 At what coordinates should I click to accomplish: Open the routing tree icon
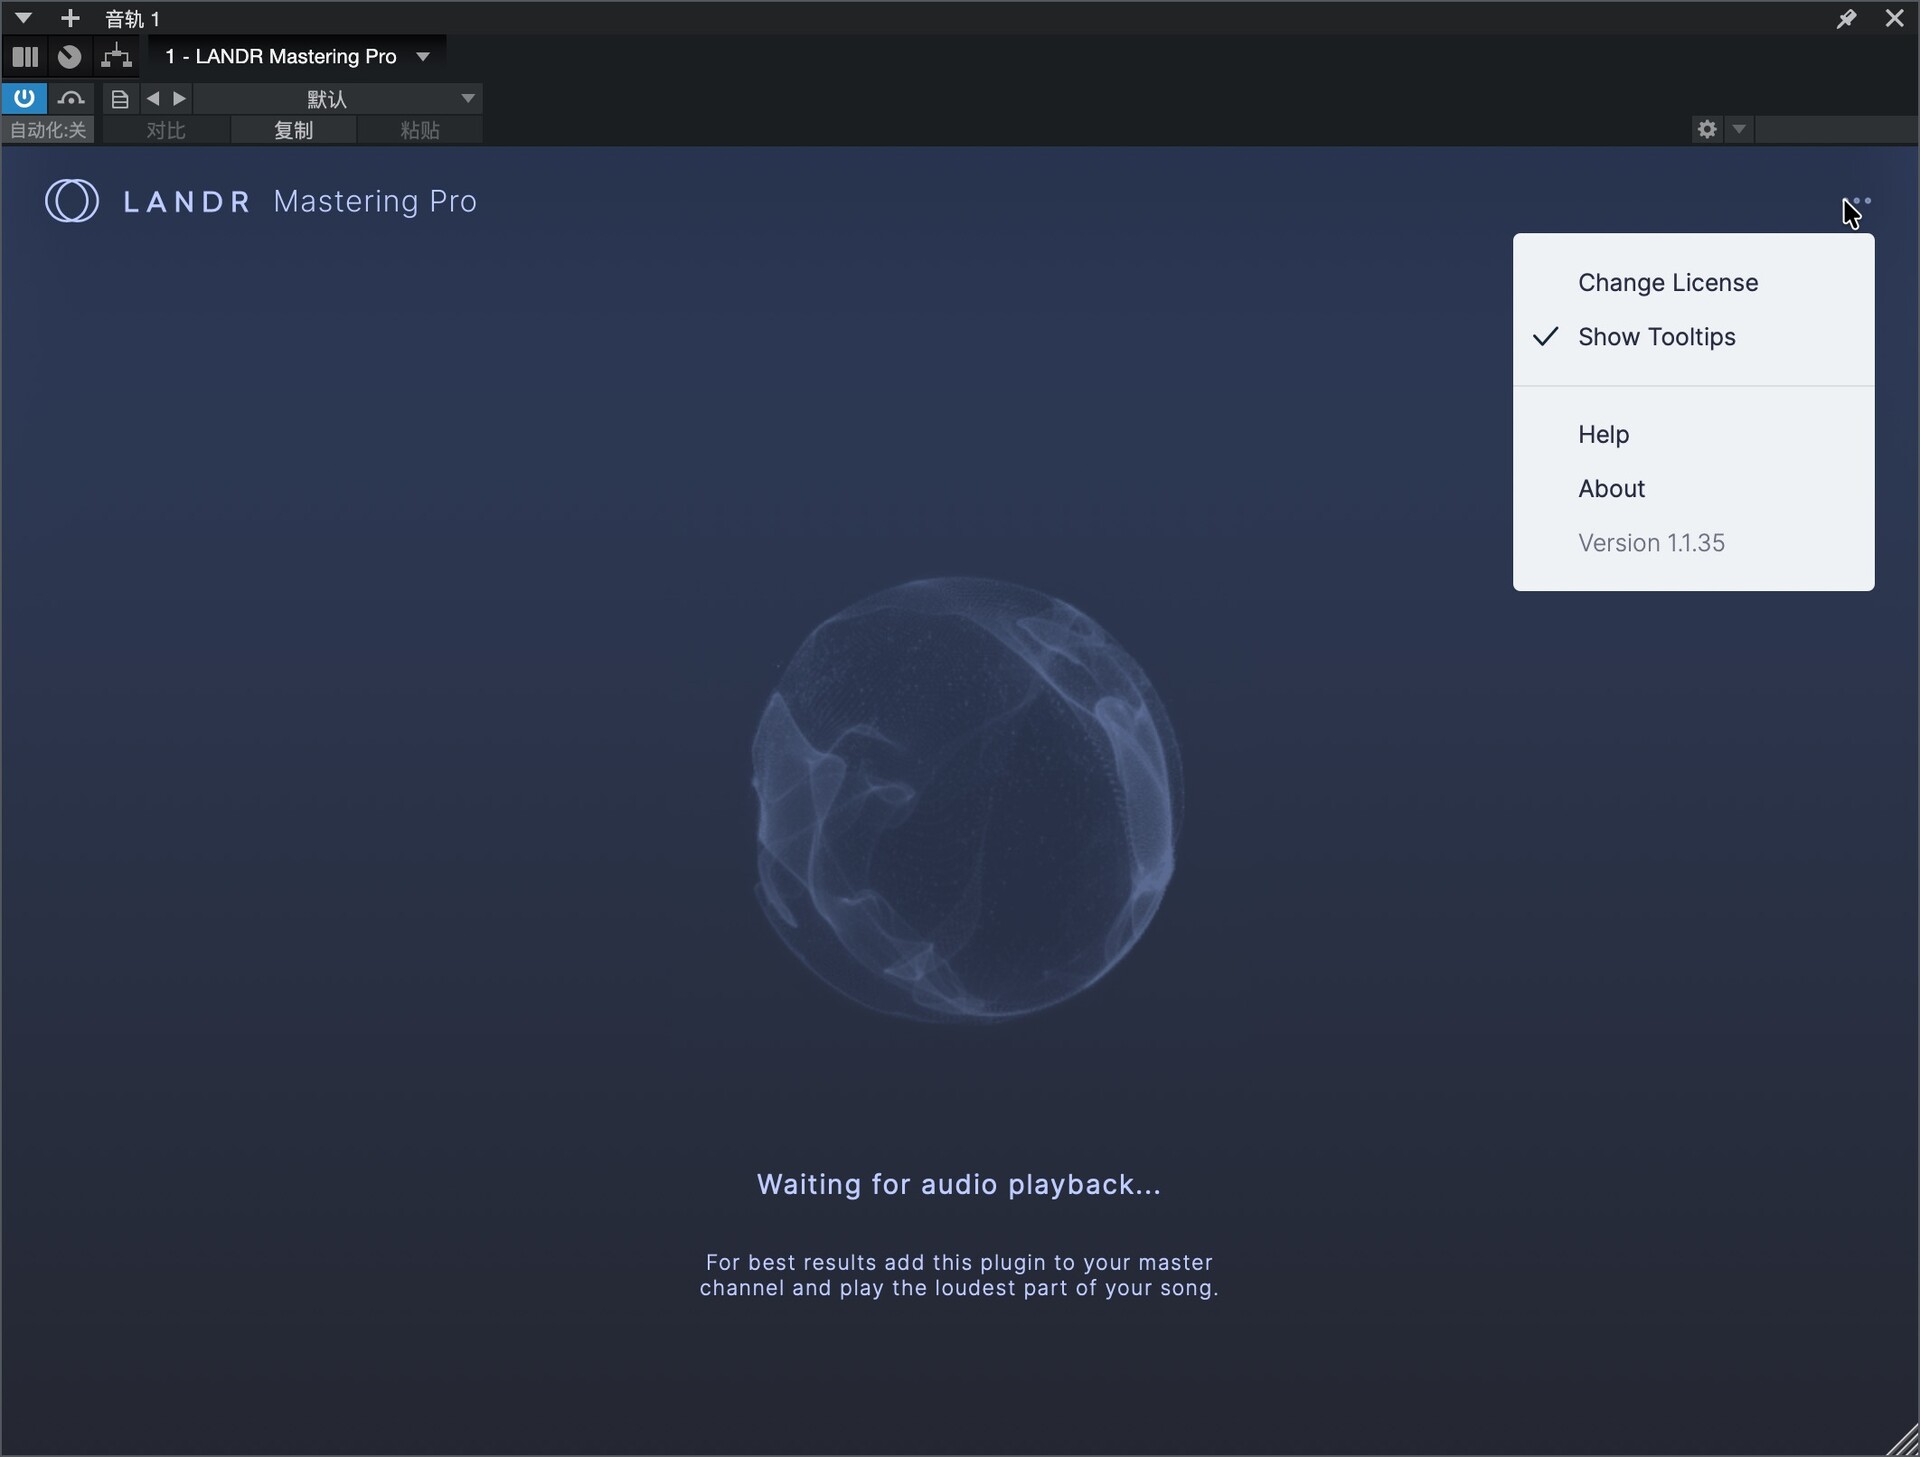pyautogui.click(x=116, y=56)
